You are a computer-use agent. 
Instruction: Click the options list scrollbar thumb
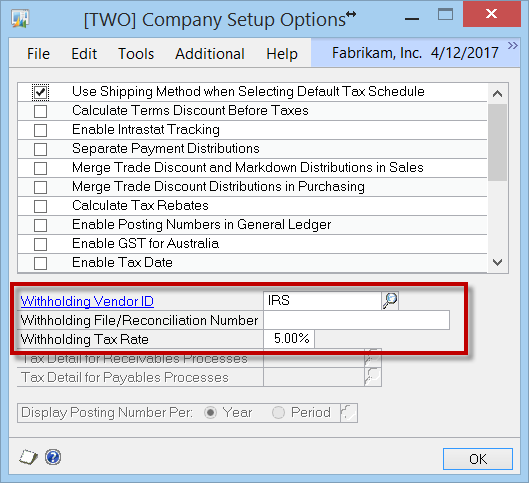[x=498, y=142]
